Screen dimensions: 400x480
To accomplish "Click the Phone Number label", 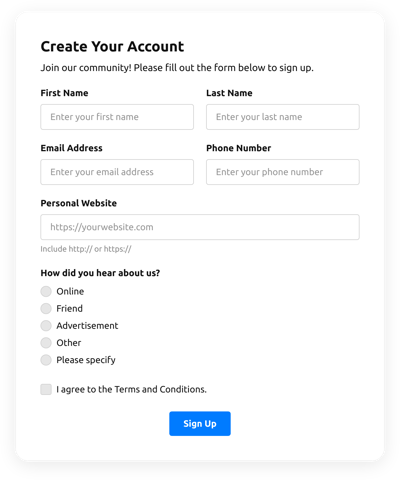I will tap(239, 148).
